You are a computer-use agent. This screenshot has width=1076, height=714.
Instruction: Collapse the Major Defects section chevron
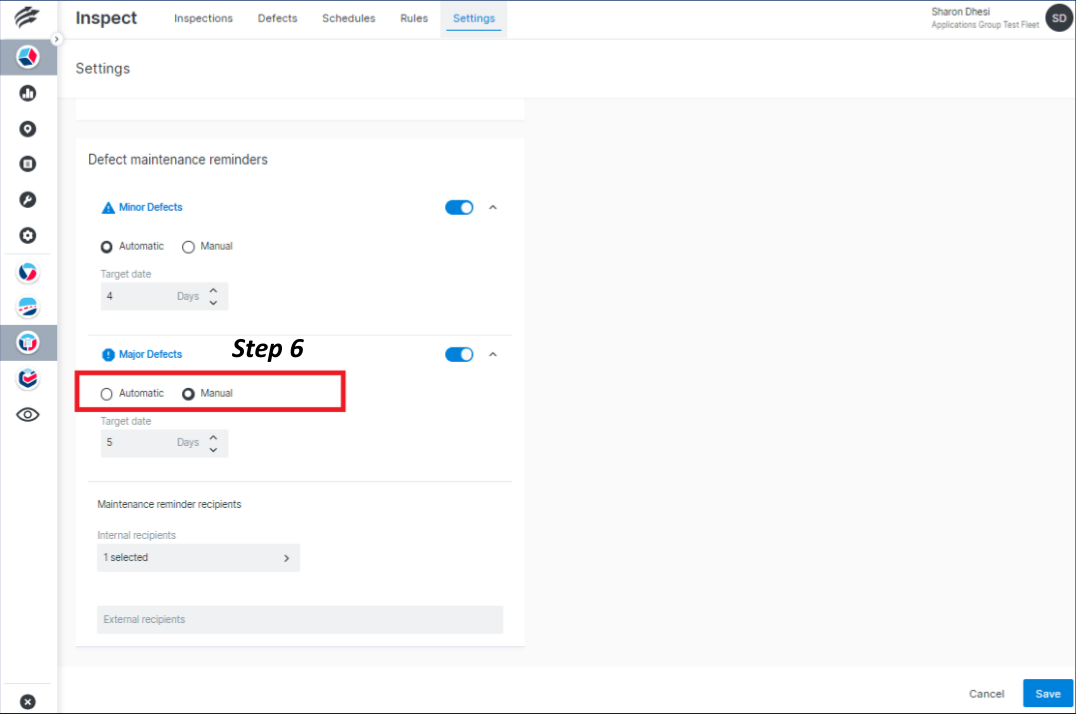coord(492,354)
